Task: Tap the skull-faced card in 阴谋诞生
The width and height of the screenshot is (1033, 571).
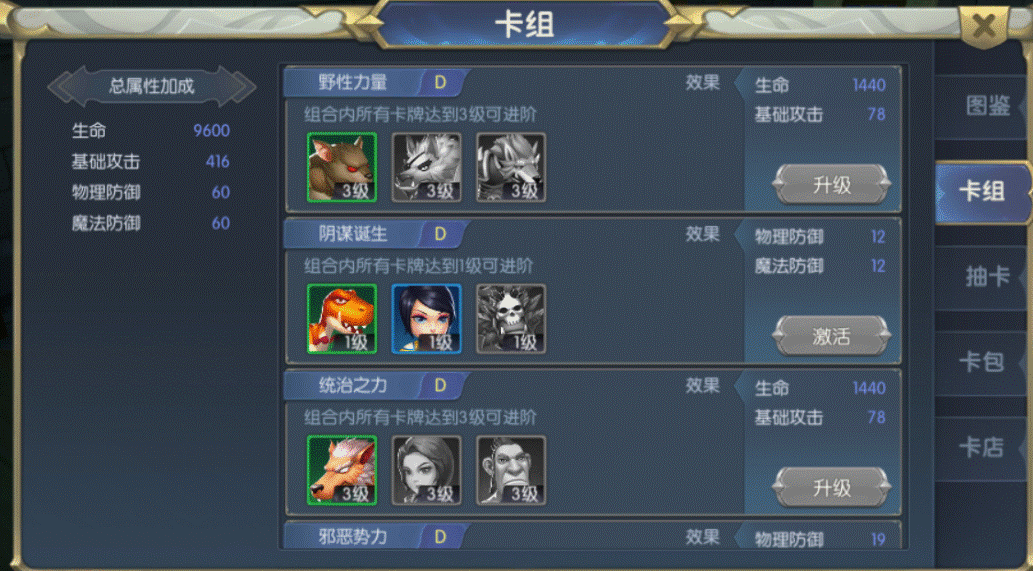Action: pos(511,319)
